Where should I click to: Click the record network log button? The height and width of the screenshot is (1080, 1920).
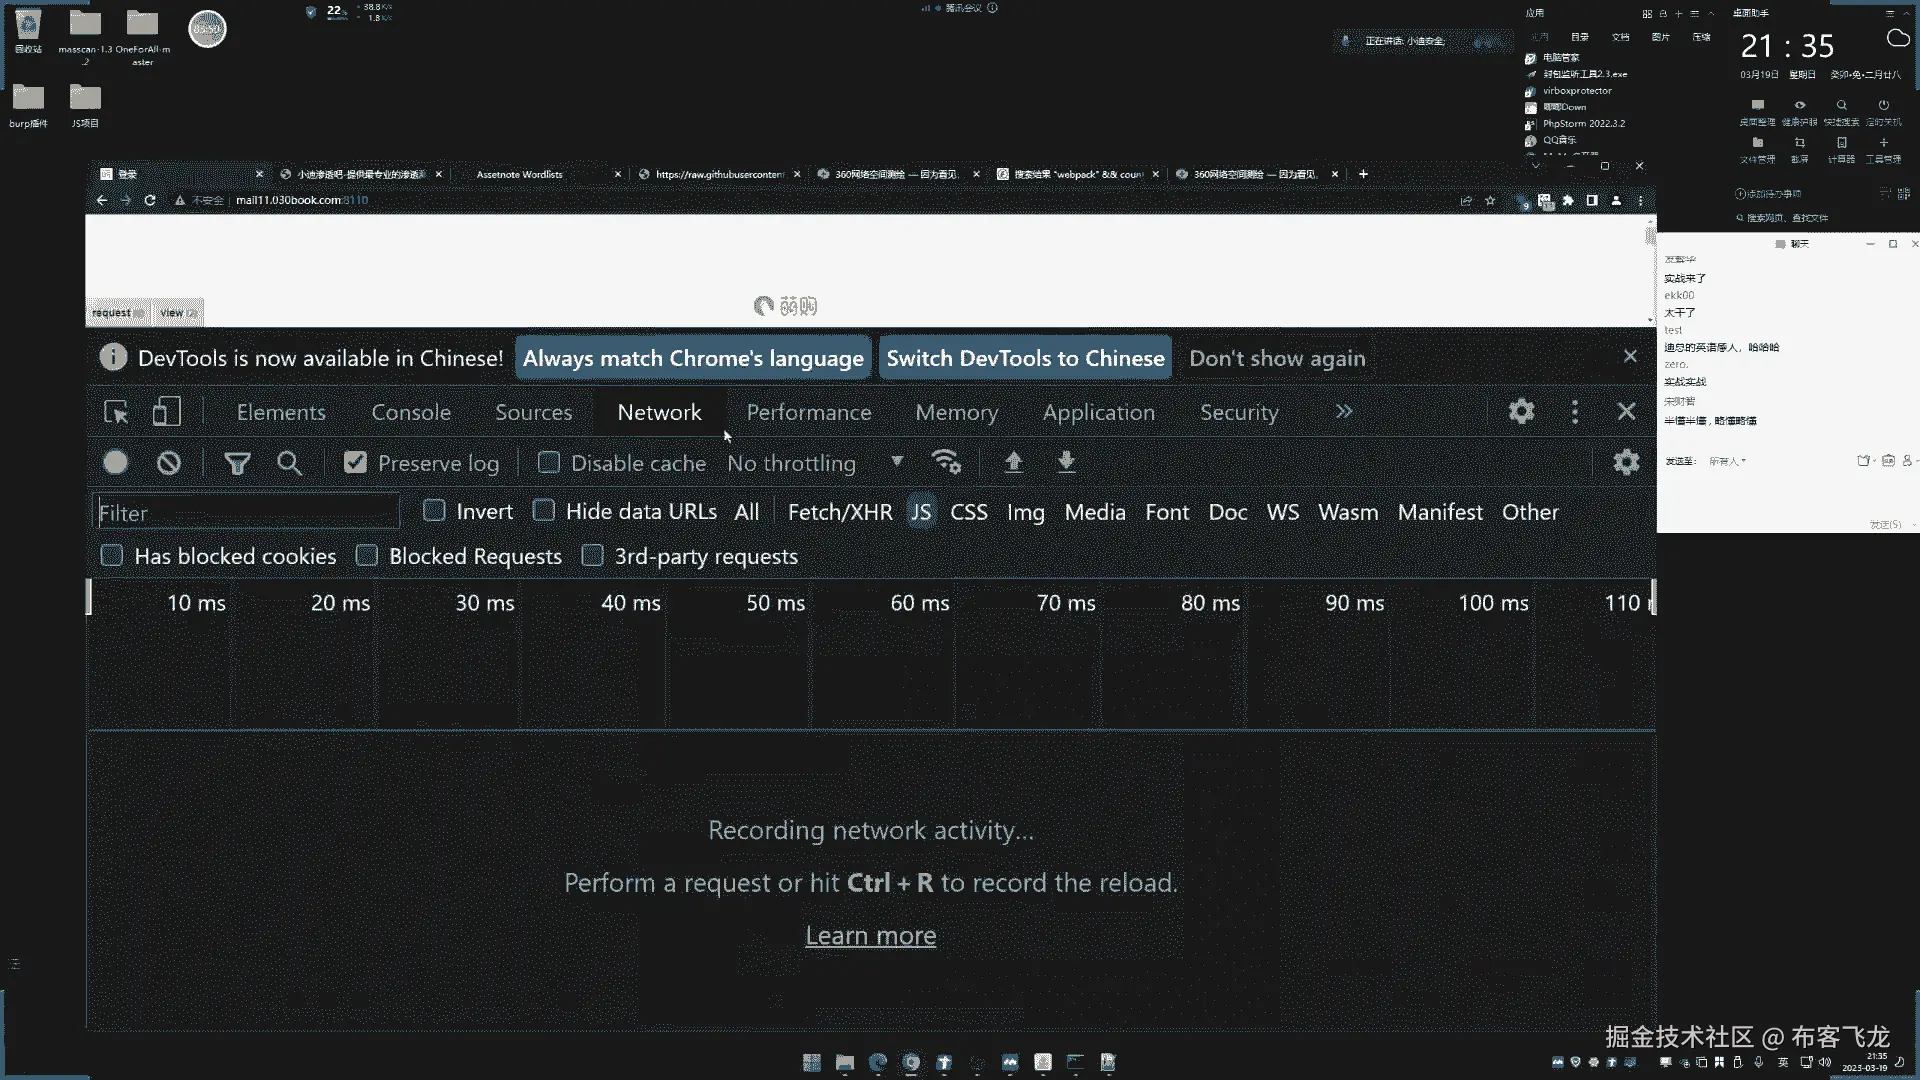(x=116, y=462)
